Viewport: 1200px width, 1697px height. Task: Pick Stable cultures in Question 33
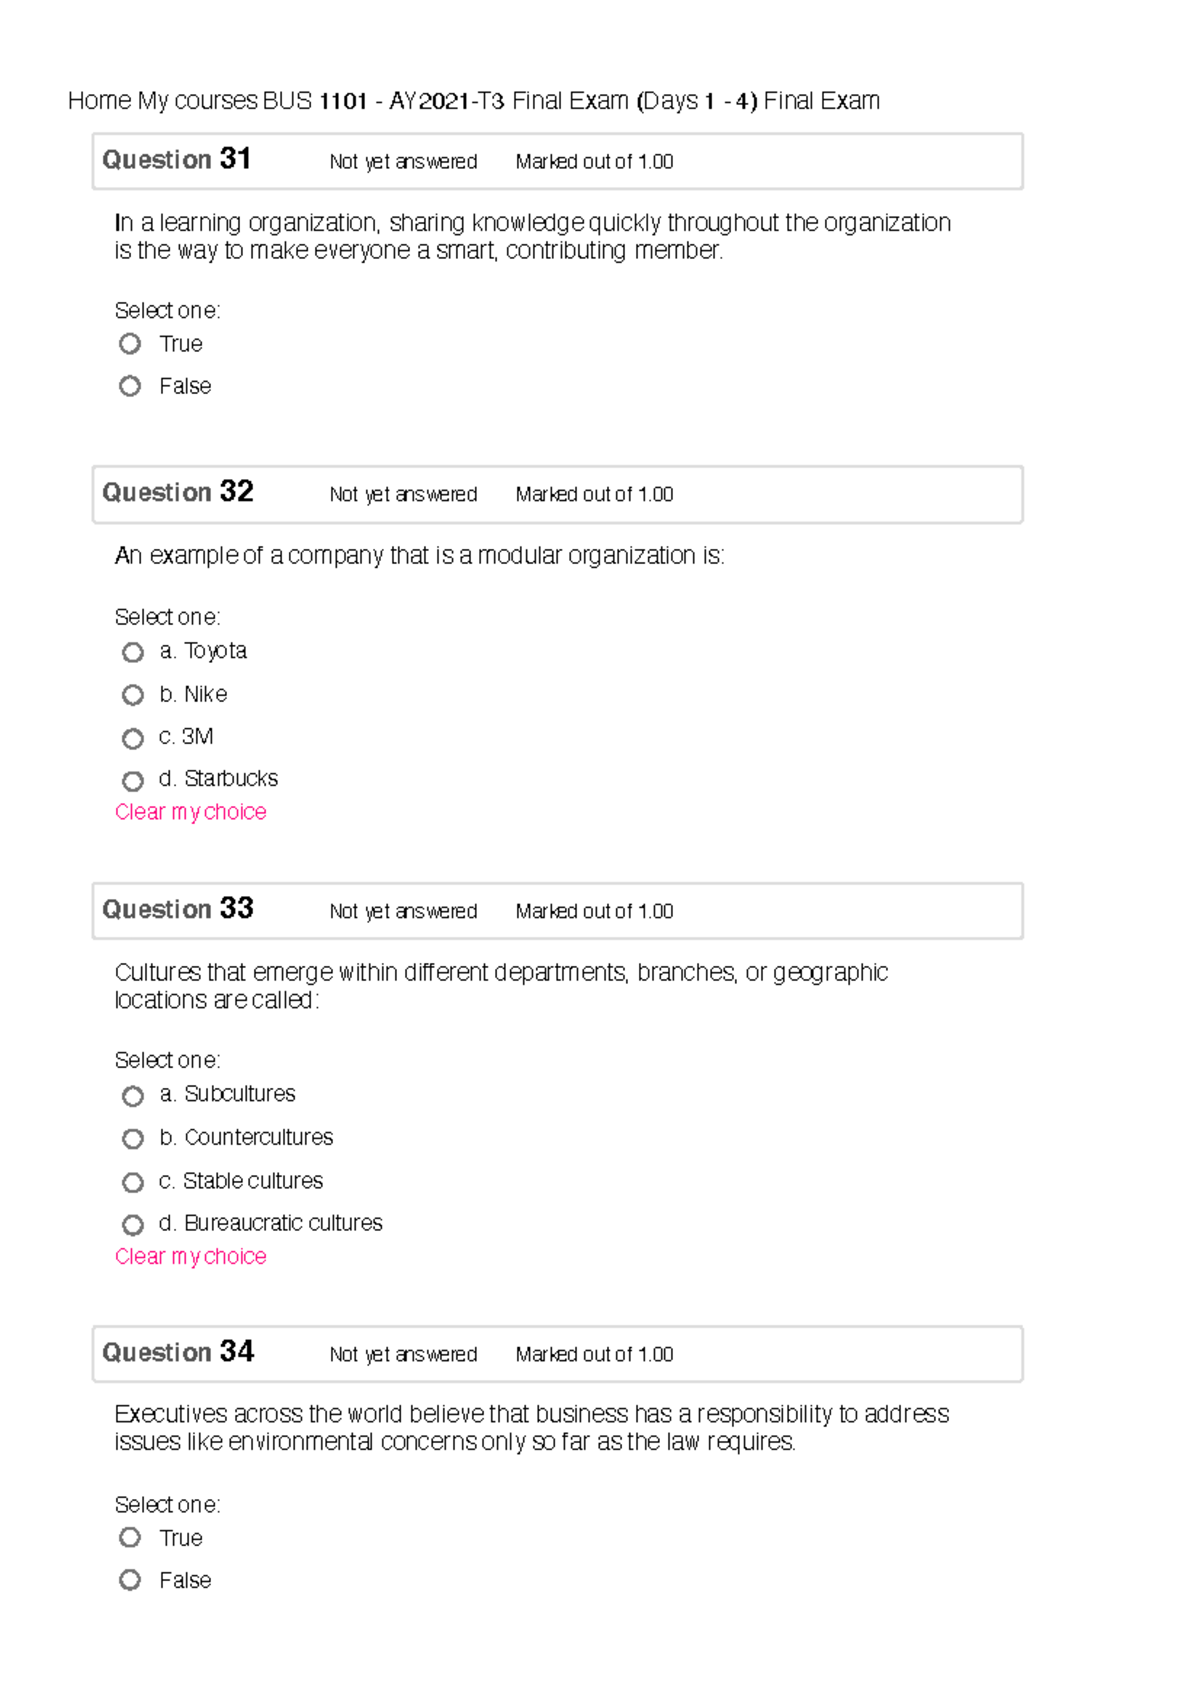133,1182
